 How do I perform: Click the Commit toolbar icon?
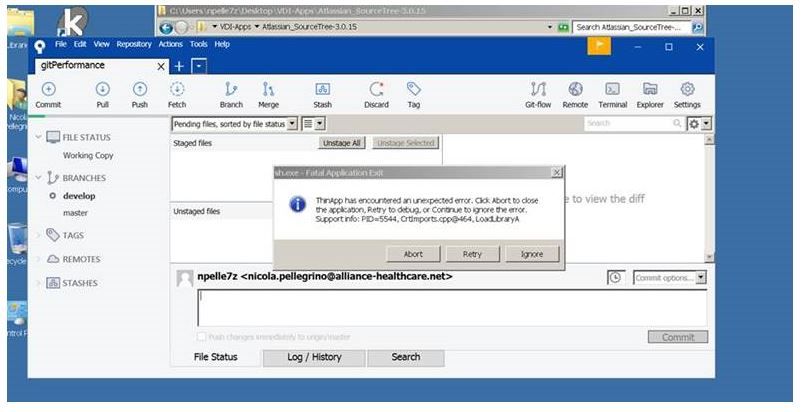pyautogui.click(x=48, y=90)
